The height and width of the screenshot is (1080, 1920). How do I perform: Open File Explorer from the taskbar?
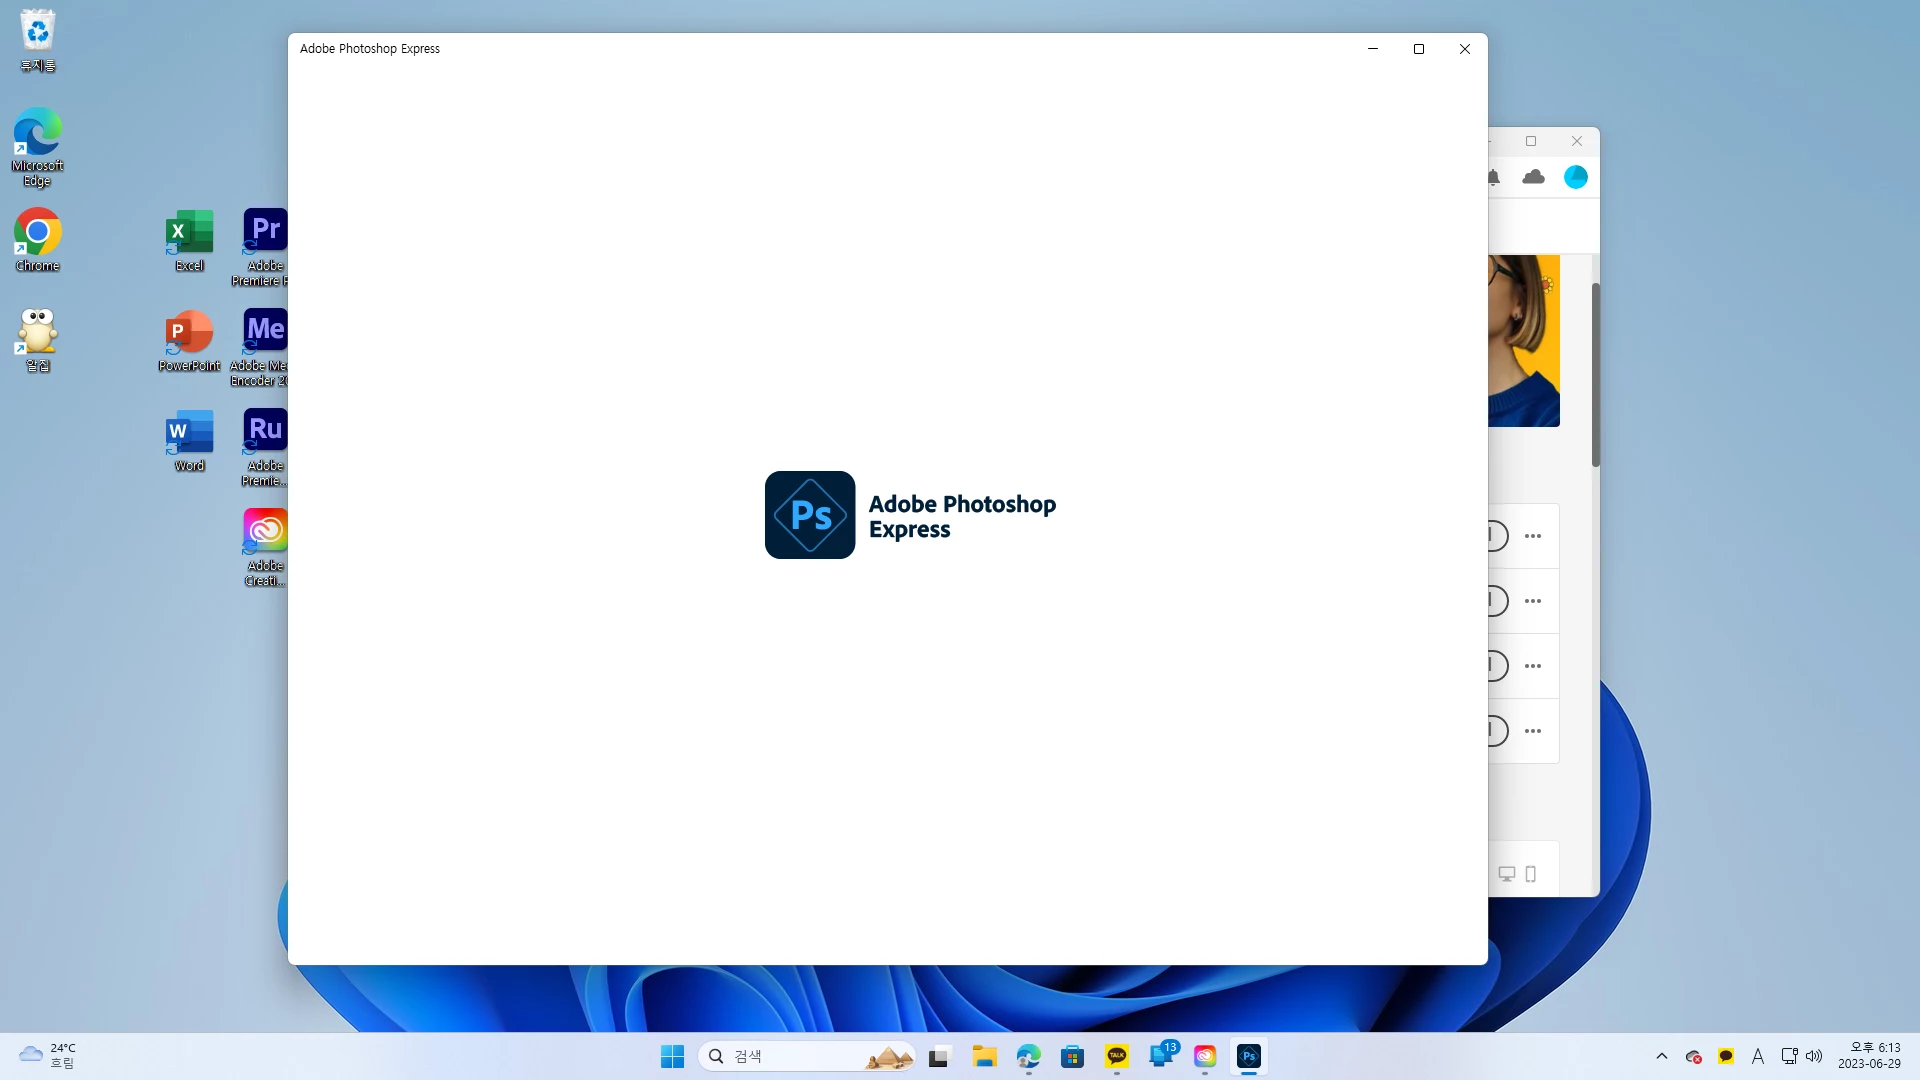(x=985, y=1056)
